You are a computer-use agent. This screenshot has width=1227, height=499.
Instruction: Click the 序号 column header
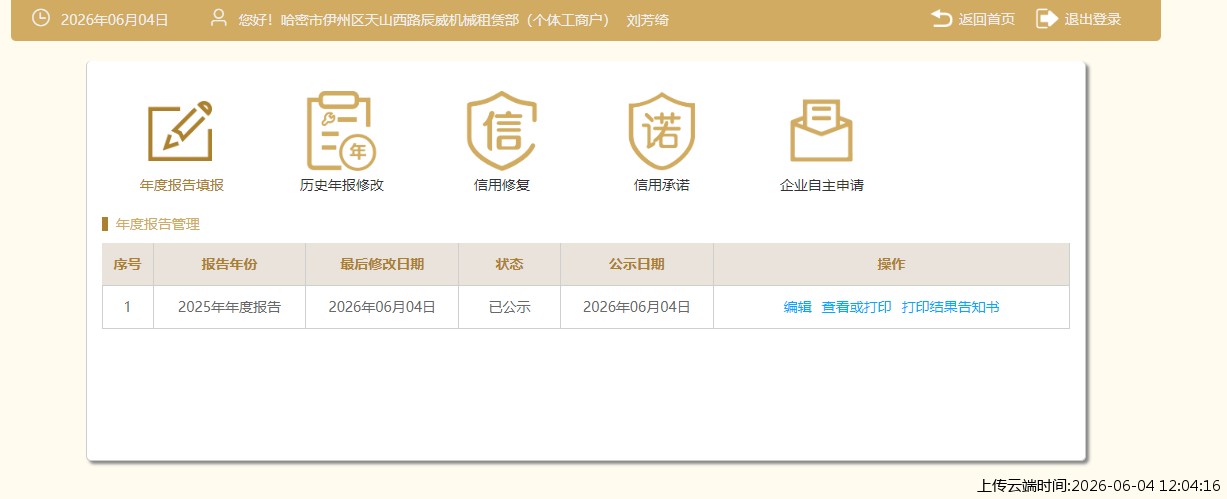coord(127,264)
